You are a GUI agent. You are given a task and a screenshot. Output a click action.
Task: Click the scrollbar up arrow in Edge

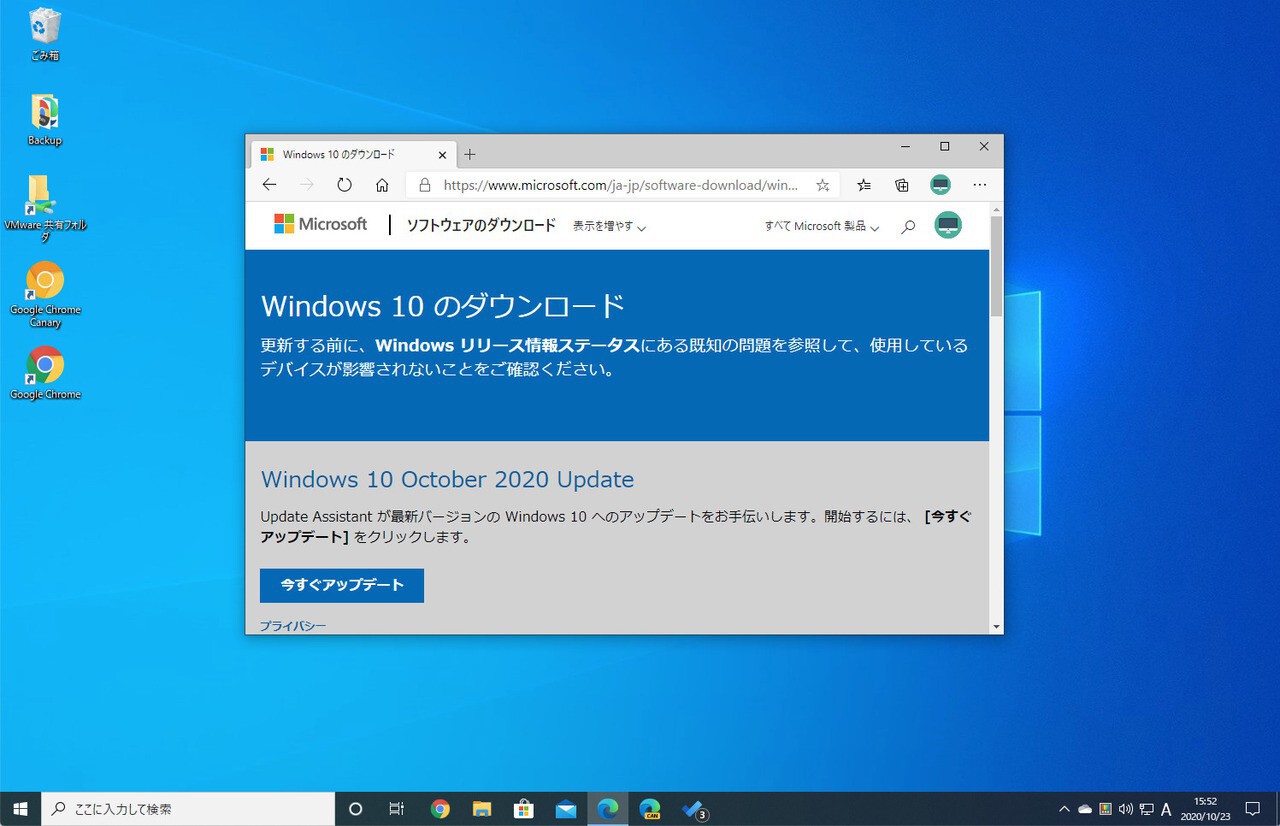[996, 209]
